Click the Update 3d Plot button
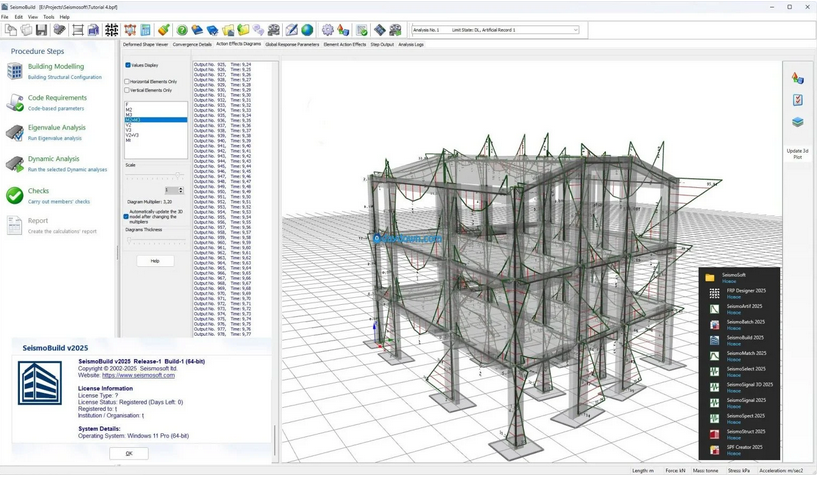Screen dimensions: 818x479 [x=797, y=153]
